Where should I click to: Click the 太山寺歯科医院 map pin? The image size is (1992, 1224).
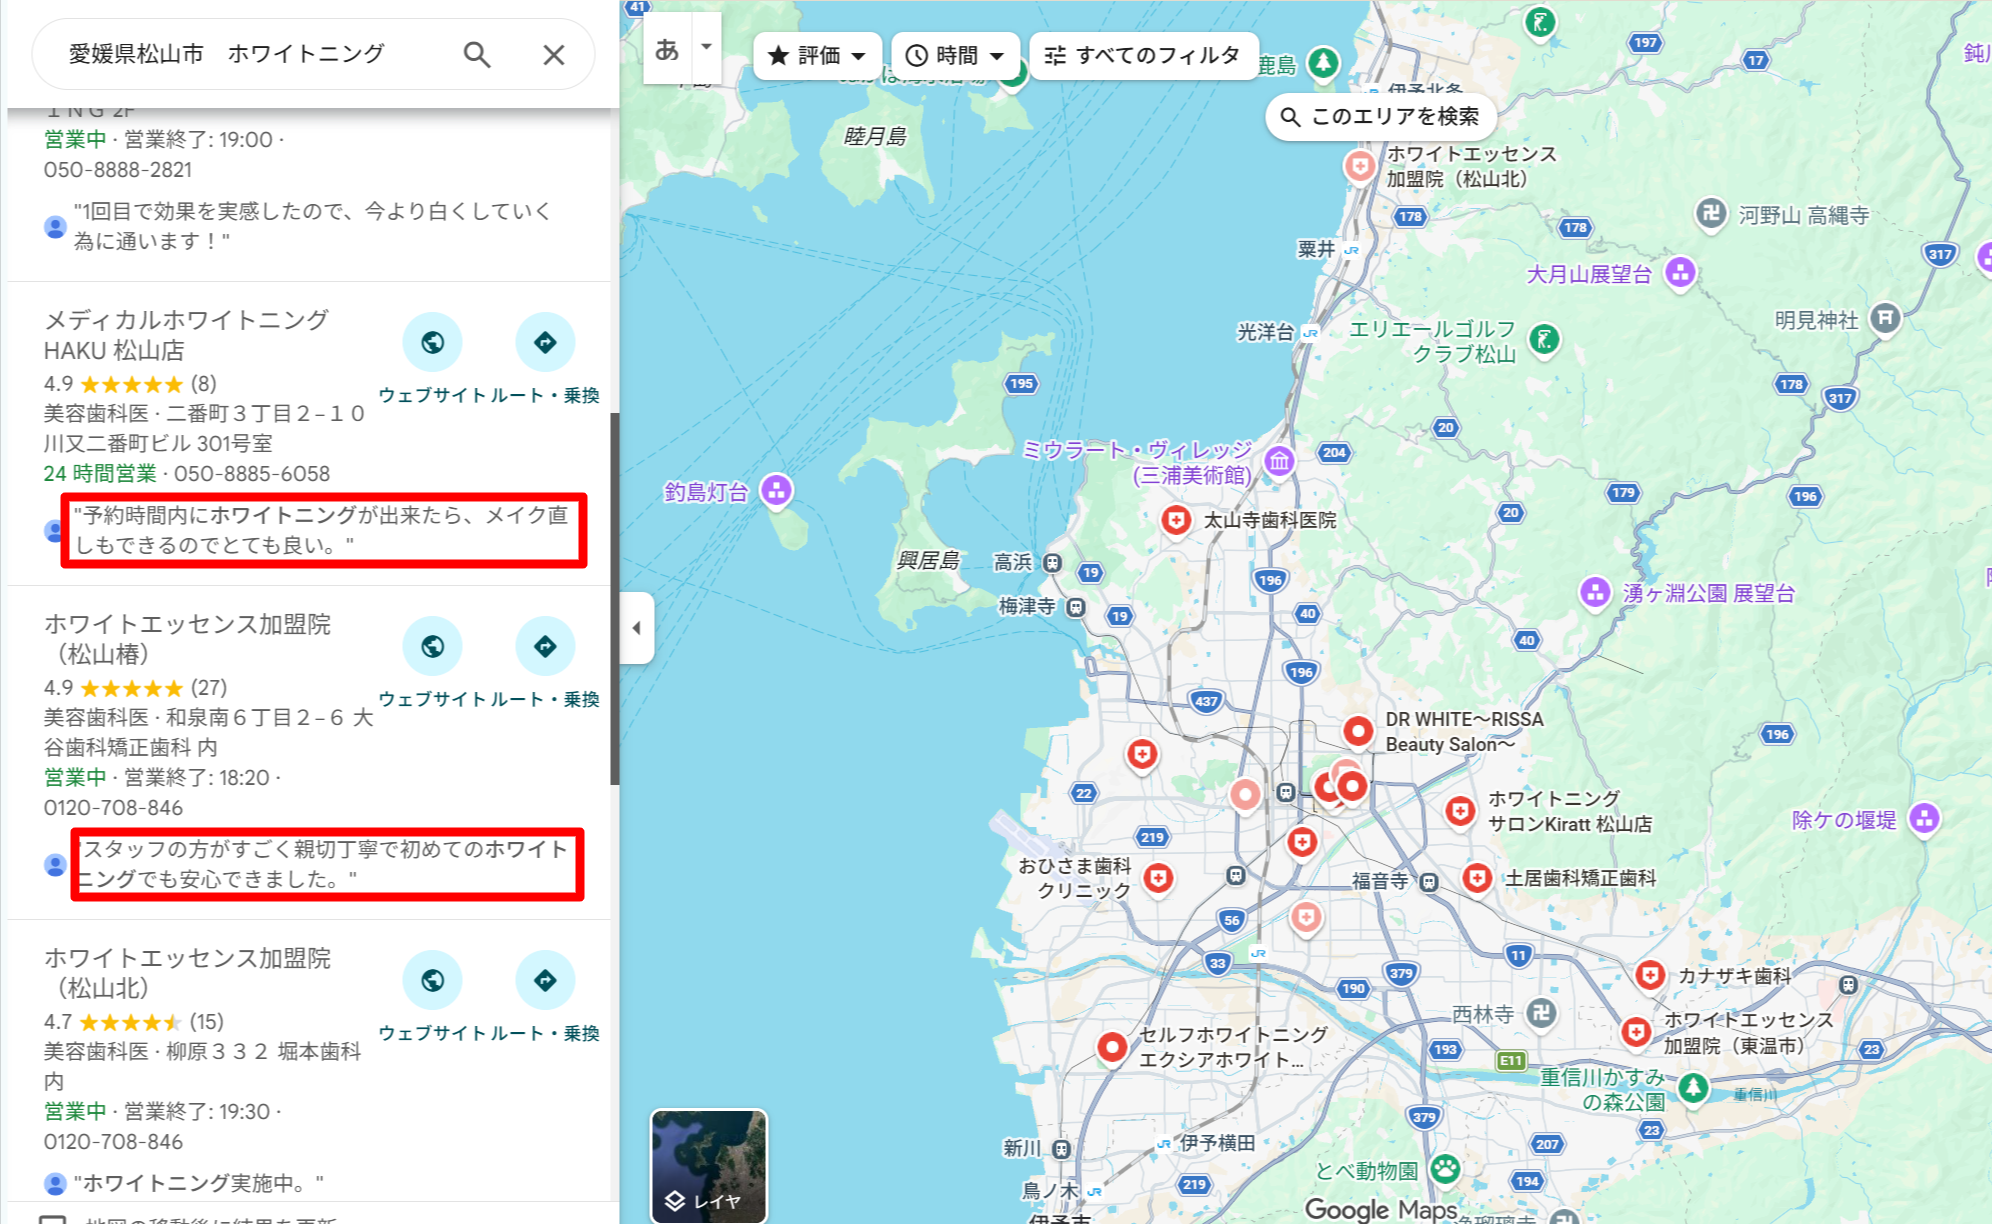[x=1176, y=521]
